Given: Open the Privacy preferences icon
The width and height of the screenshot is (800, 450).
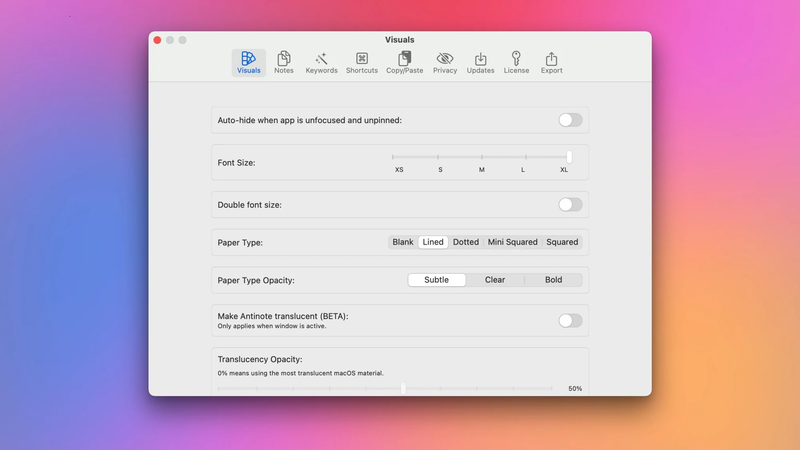Looking at the screenshot, I should (x=445, y=62).
